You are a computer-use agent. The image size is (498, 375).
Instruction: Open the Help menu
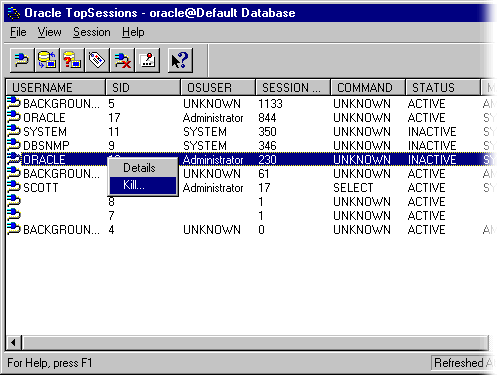tap(133, 32)
